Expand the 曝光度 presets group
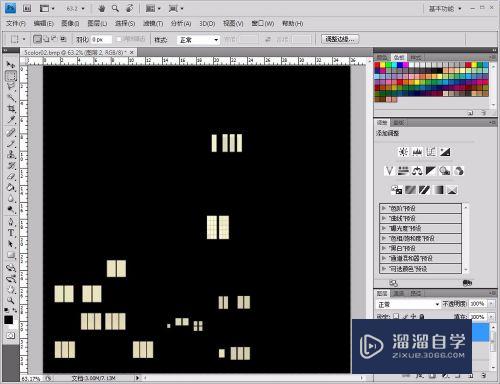This screenshot has height=384, width=500. [x=383, y=228]
